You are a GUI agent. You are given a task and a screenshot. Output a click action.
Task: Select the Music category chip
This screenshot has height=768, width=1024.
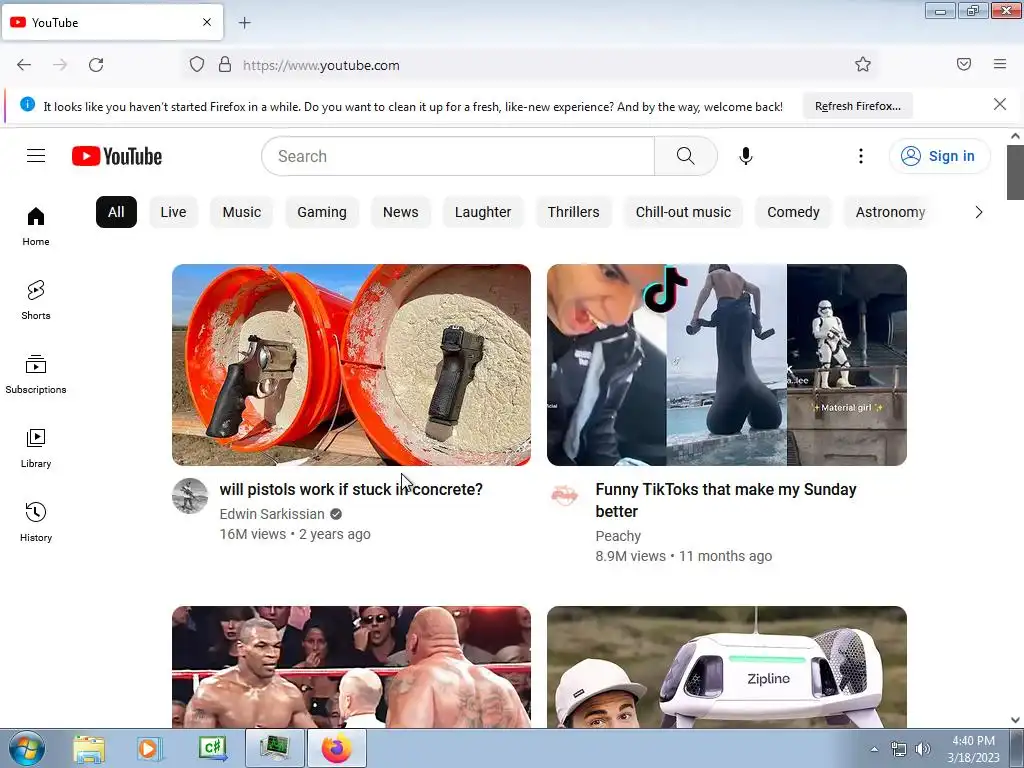pos(242,212)
